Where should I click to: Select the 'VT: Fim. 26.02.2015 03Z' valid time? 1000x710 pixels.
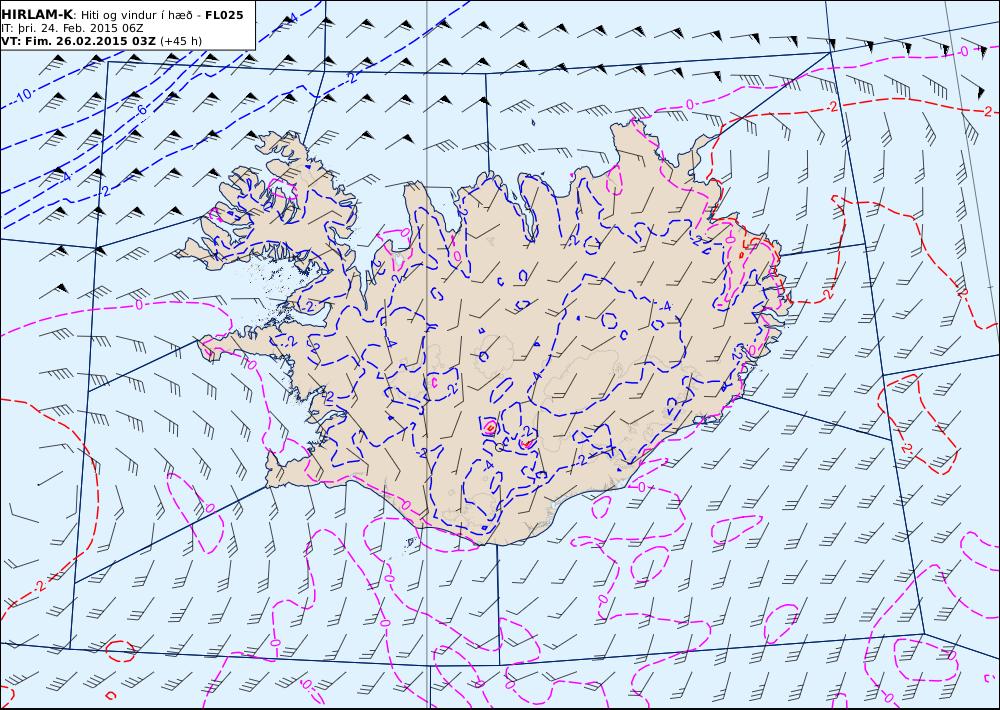pyautogui.click(x=78, y=41)
